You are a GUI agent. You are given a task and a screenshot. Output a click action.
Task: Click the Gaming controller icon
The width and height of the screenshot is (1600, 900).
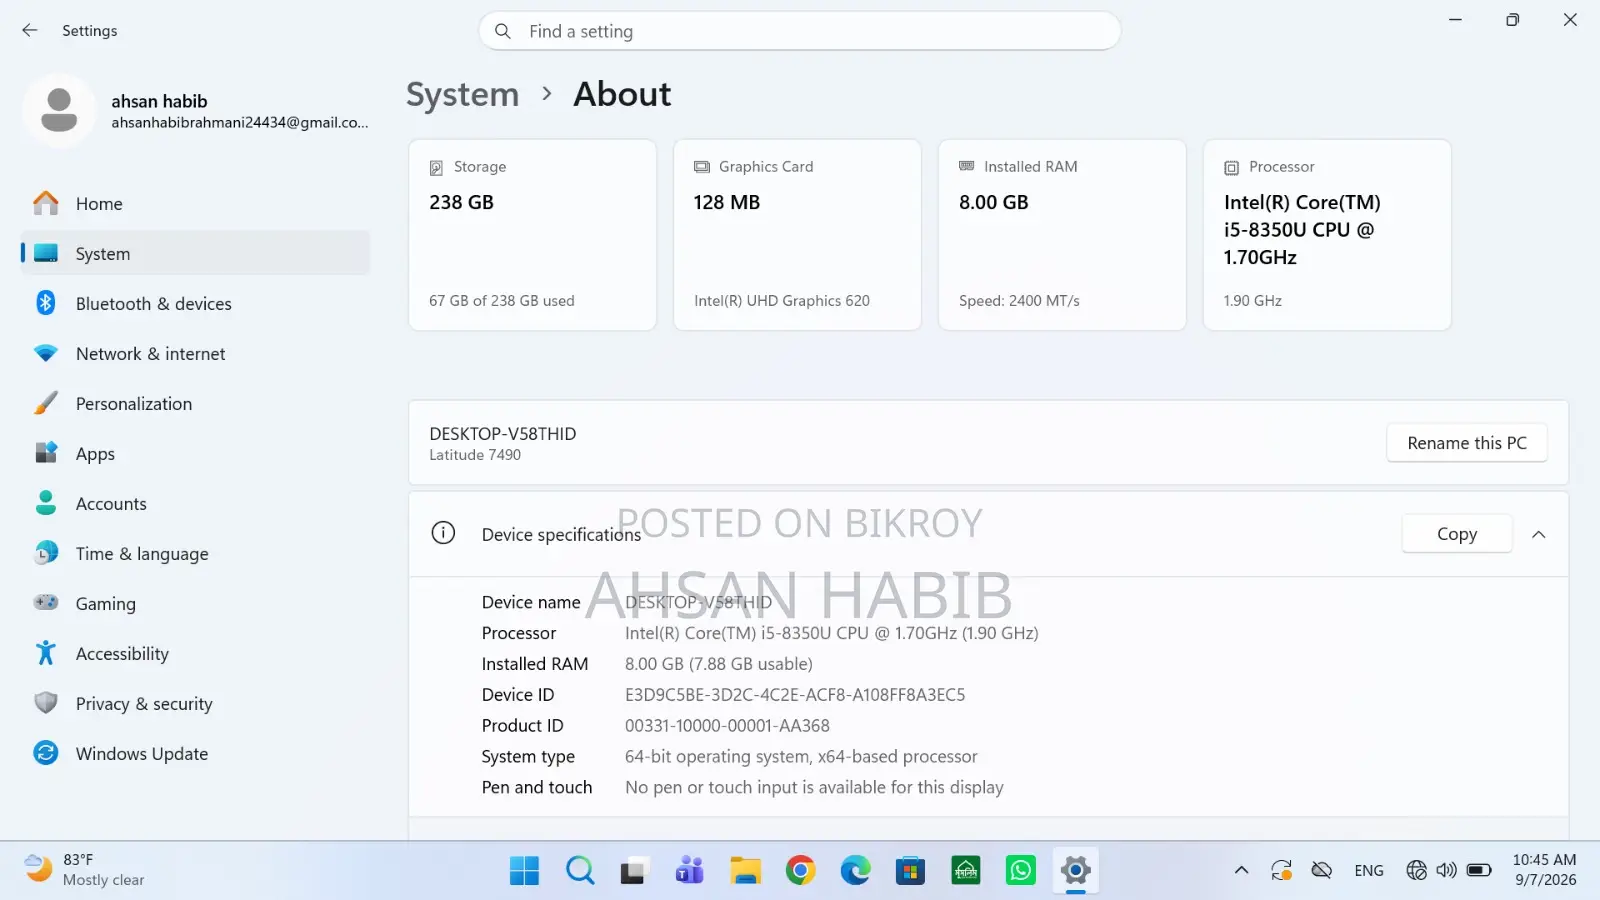tap(46, 602)
